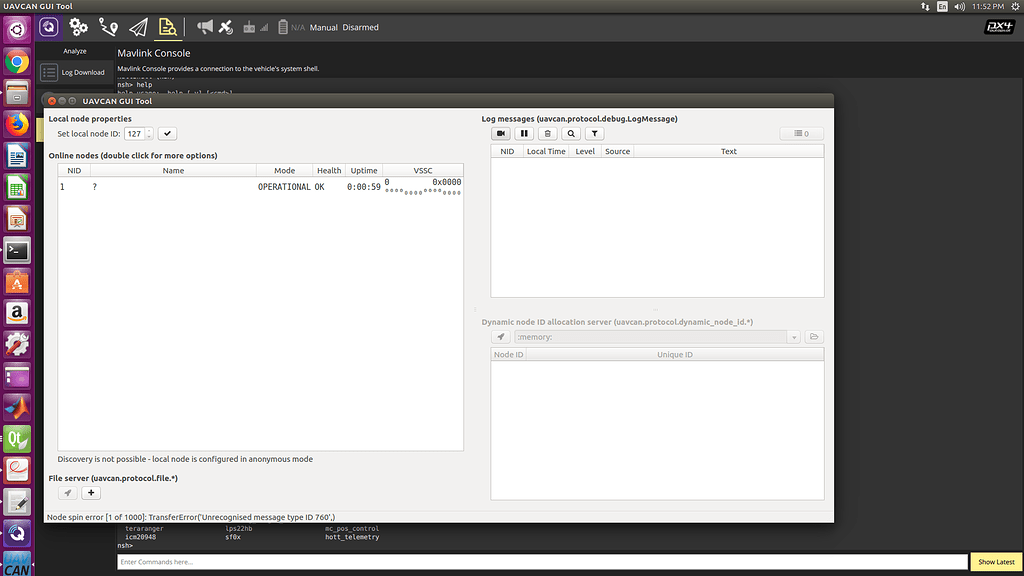Sort log messages by Level column
Image resolution: width=1024 pixels, height=576 pixels.
[x=585, y=152]
